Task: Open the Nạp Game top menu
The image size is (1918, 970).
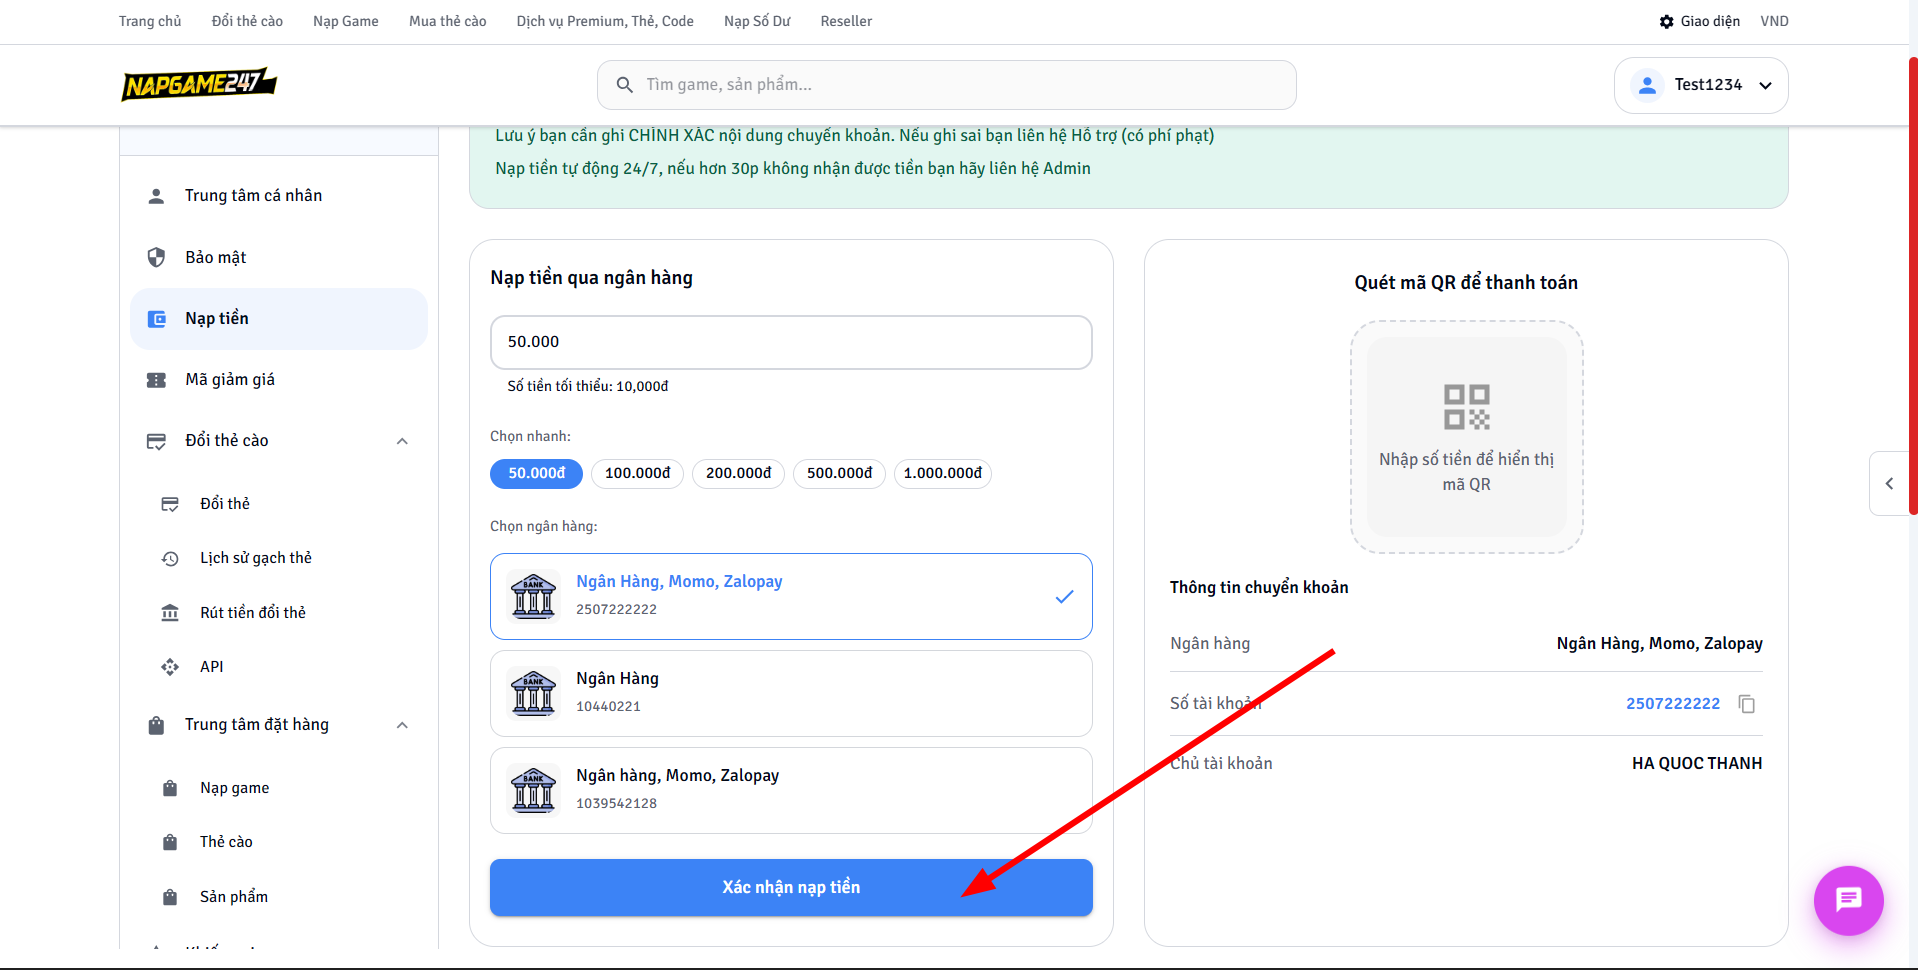Action: pos(345,21)
